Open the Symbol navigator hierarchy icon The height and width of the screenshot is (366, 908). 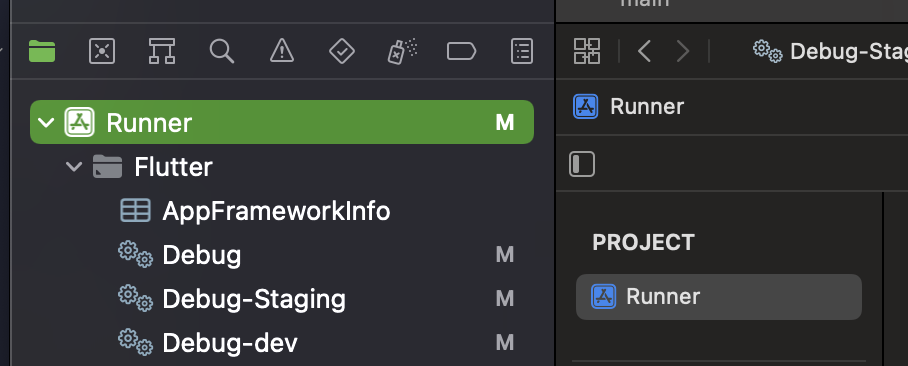[x=162, y=52]
